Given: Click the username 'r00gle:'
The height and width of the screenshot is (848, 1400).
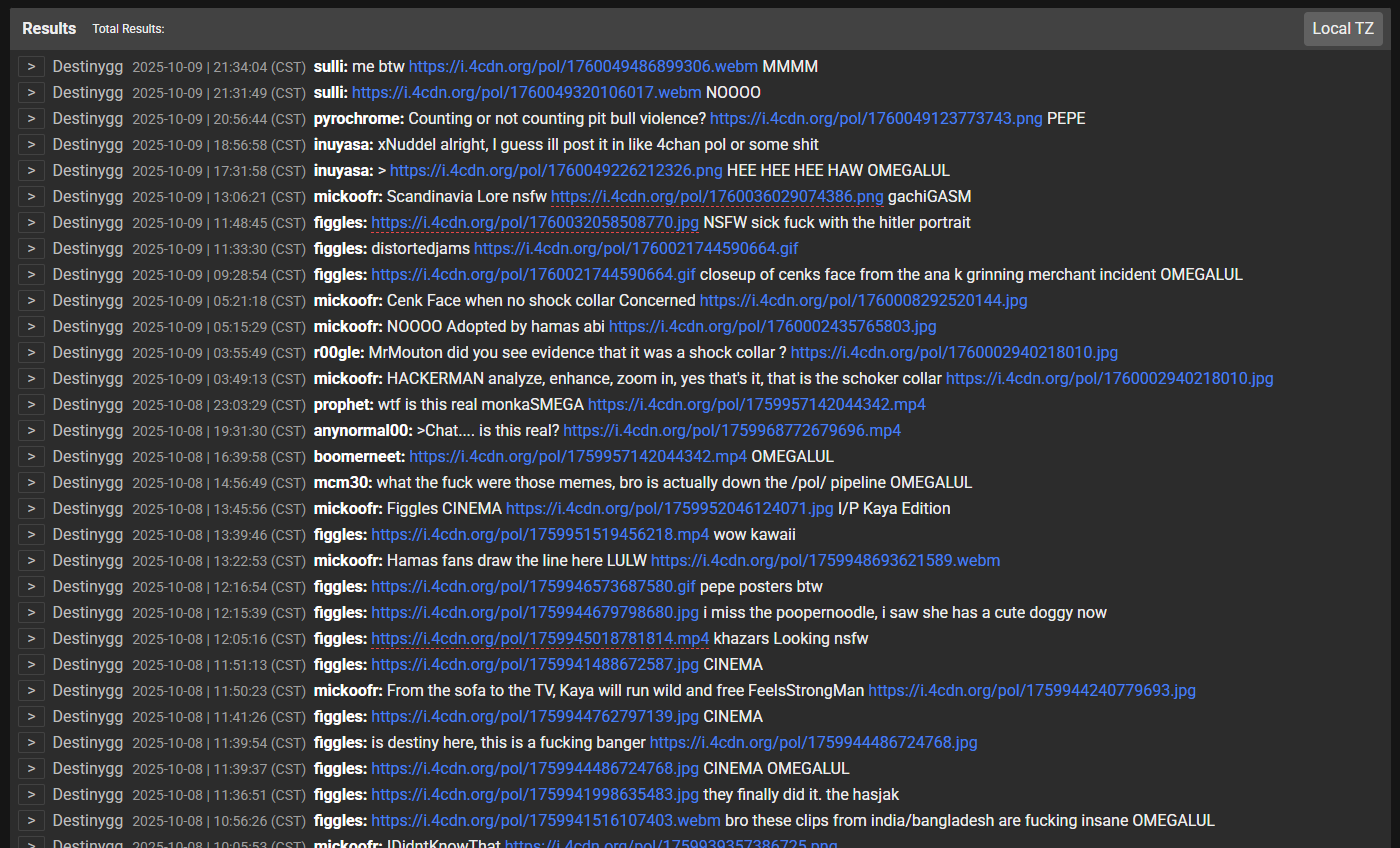Looking at the screenshot, I should 339,352.
